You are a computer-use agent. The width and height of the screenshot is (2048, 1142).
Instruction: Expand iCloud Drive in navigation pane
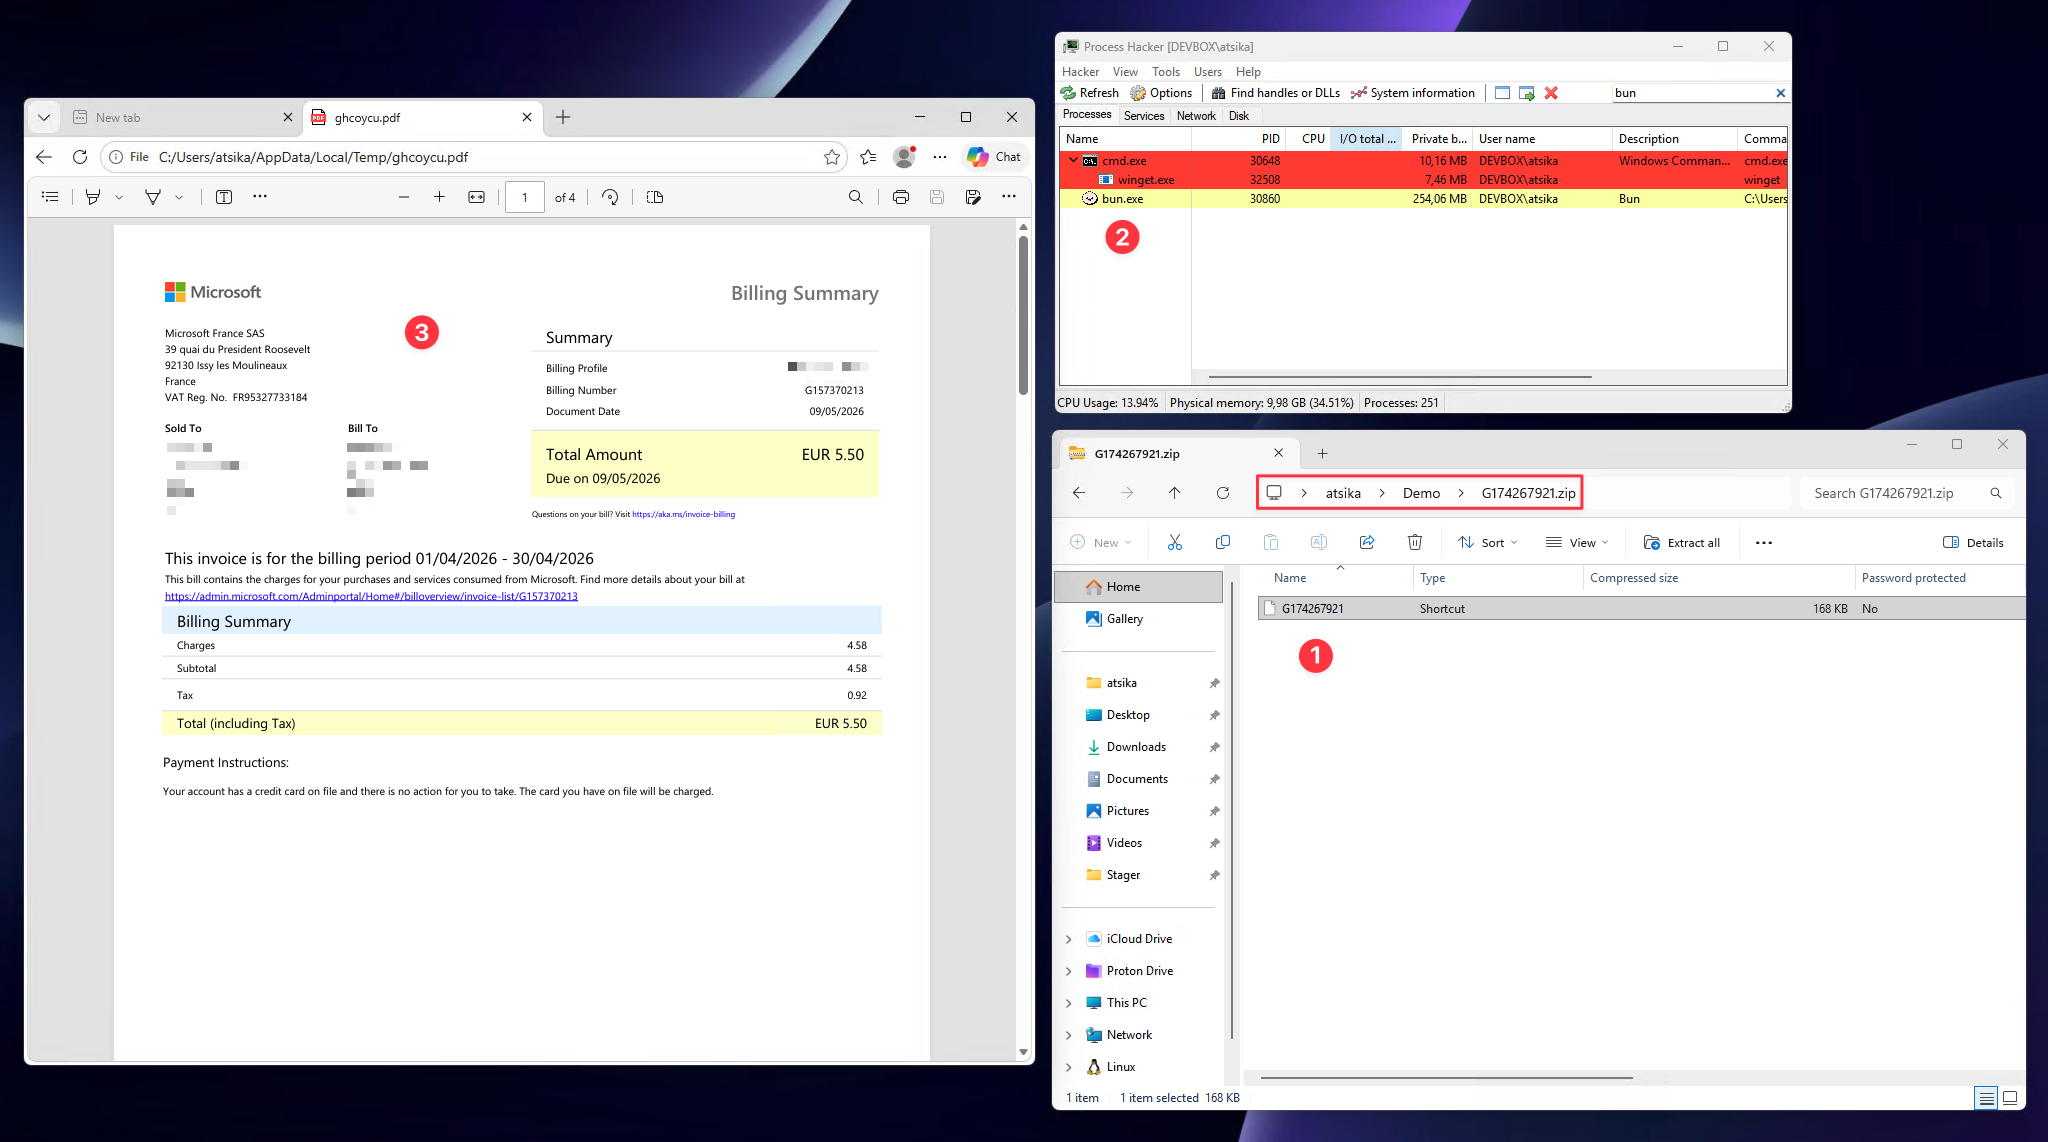tap(1068, 939)
